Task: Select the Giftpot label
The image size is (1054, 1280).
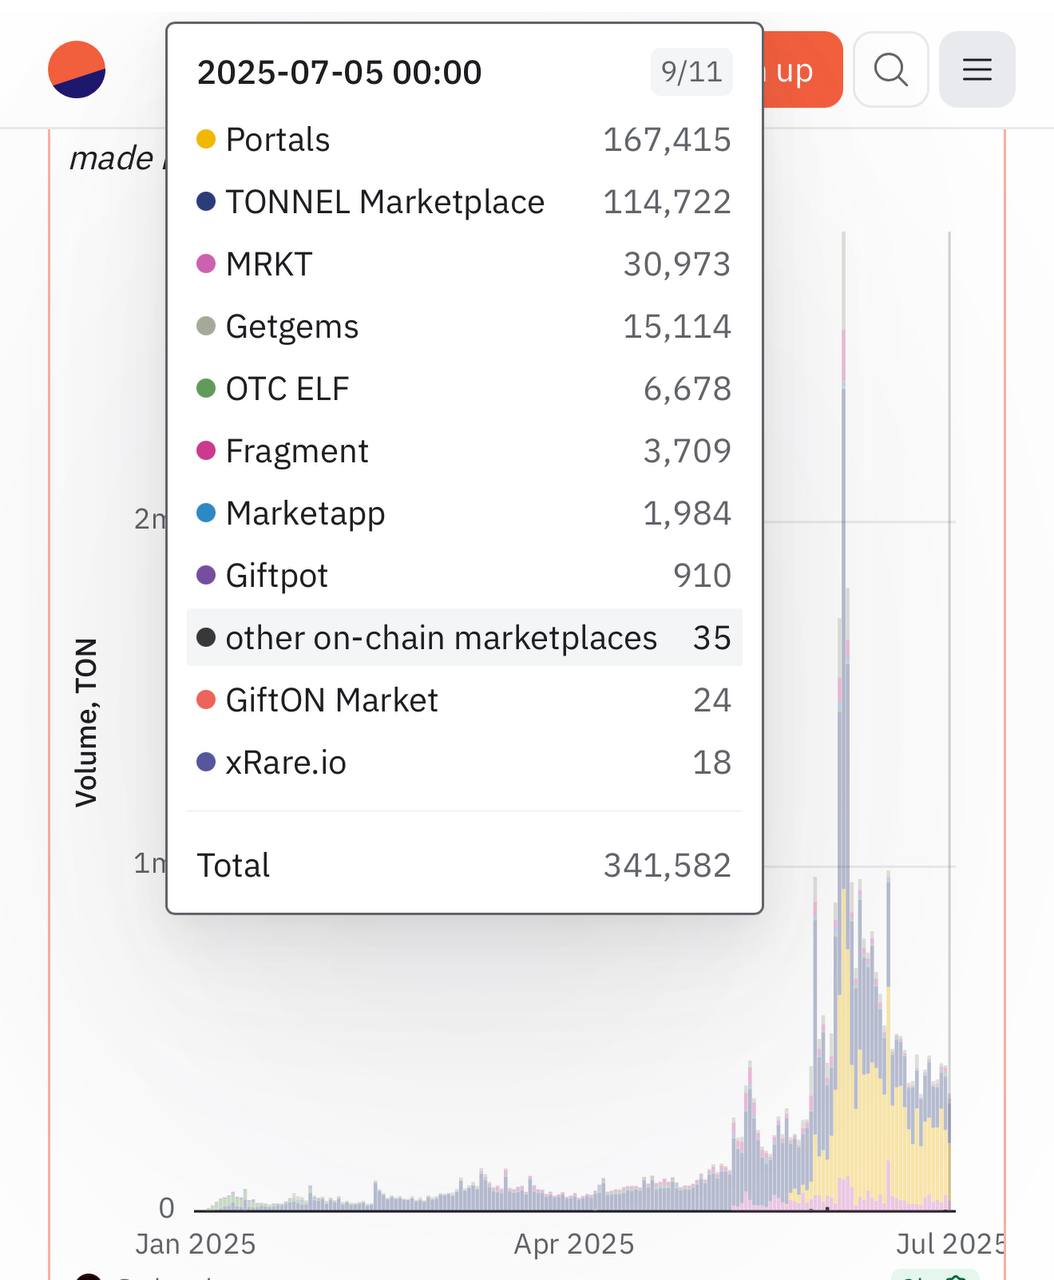Action: (x=277, y=576)
